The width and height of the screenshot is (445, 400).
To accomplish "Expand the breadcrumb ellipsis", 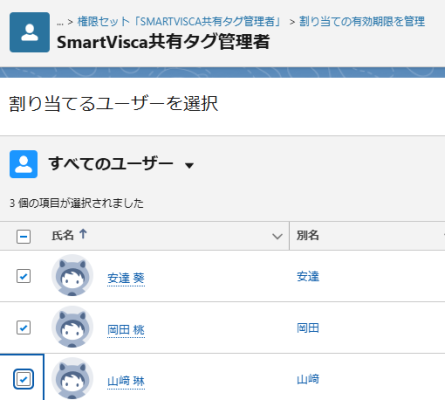I will point(60,23).
